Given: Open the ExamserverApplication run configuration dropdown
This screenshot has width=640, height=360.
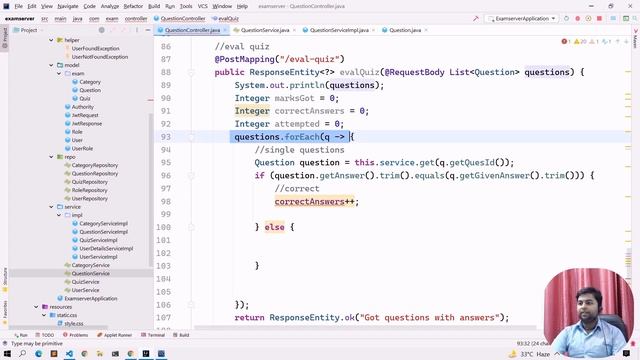Looking at the screenshot, I should tap(522, 19).
